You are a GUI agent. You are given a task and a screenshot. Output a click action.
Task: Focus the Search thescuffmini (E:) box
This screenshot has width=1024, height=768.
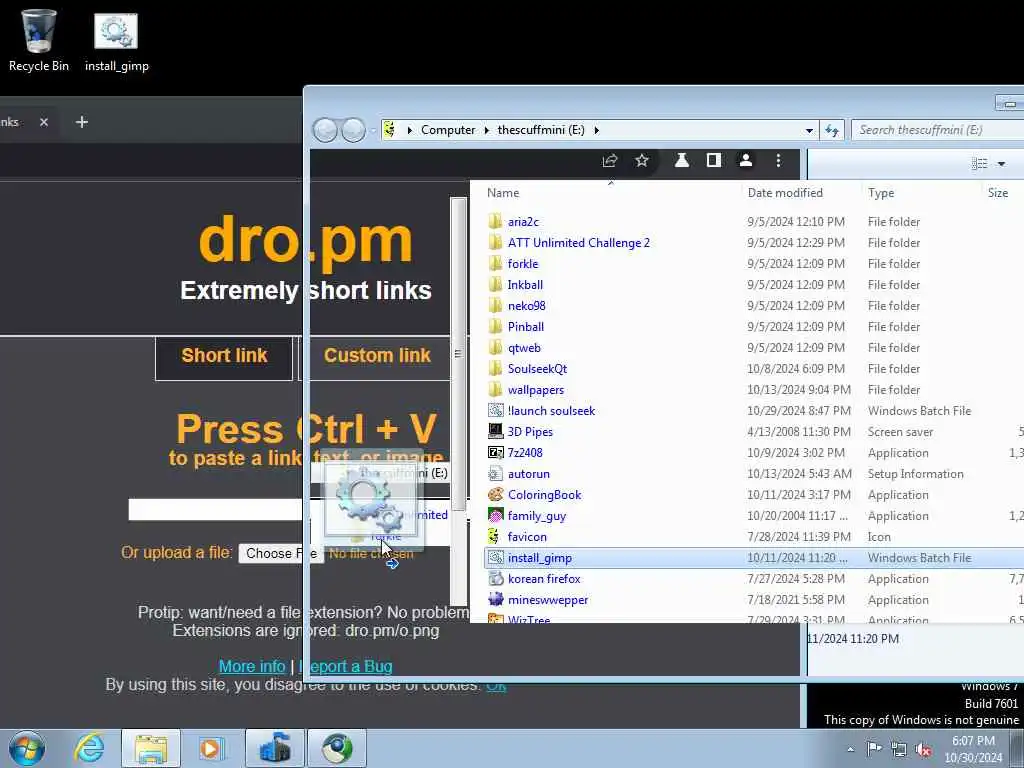pyautogui.click(x=938, y=130)
